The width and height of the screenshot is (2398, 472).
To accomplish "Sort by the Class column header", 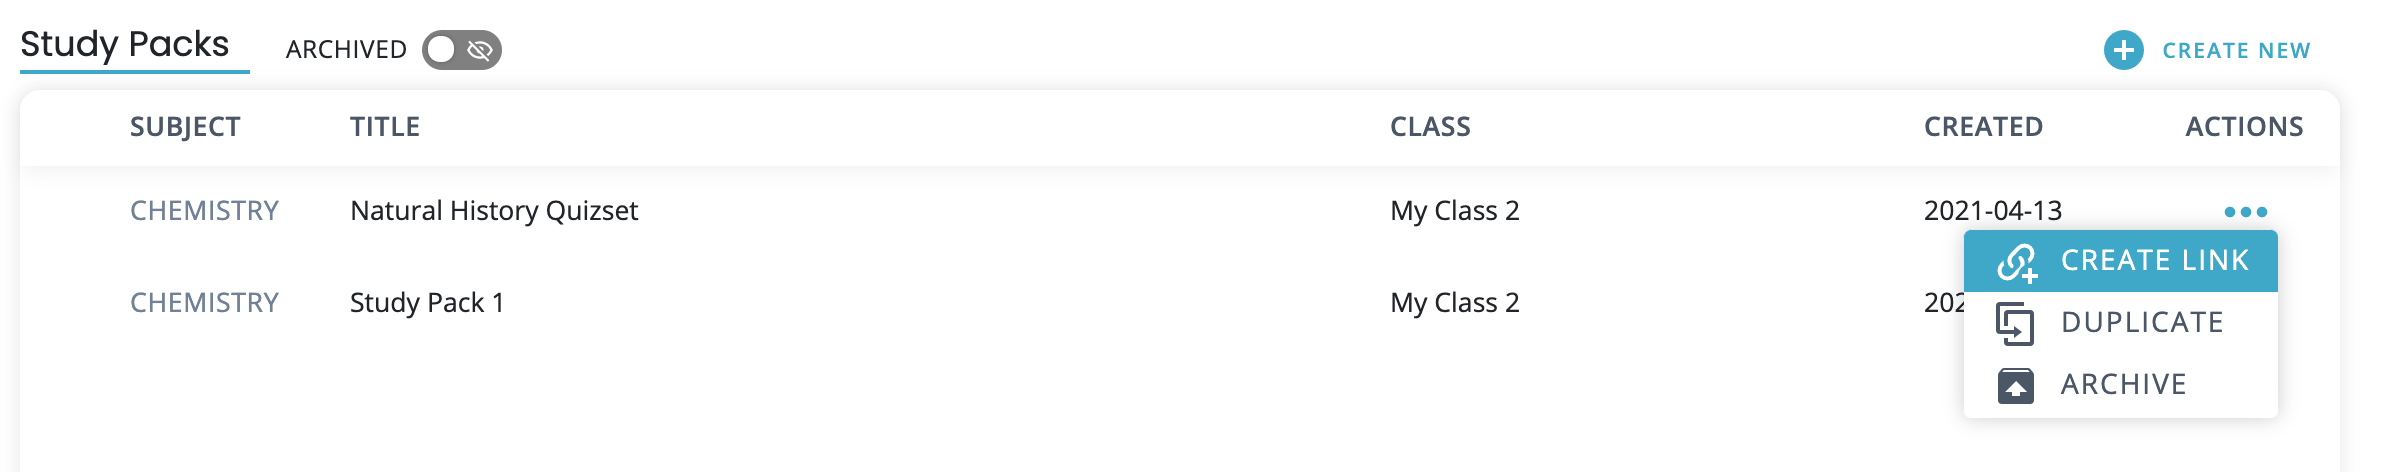I will 1430,127.
